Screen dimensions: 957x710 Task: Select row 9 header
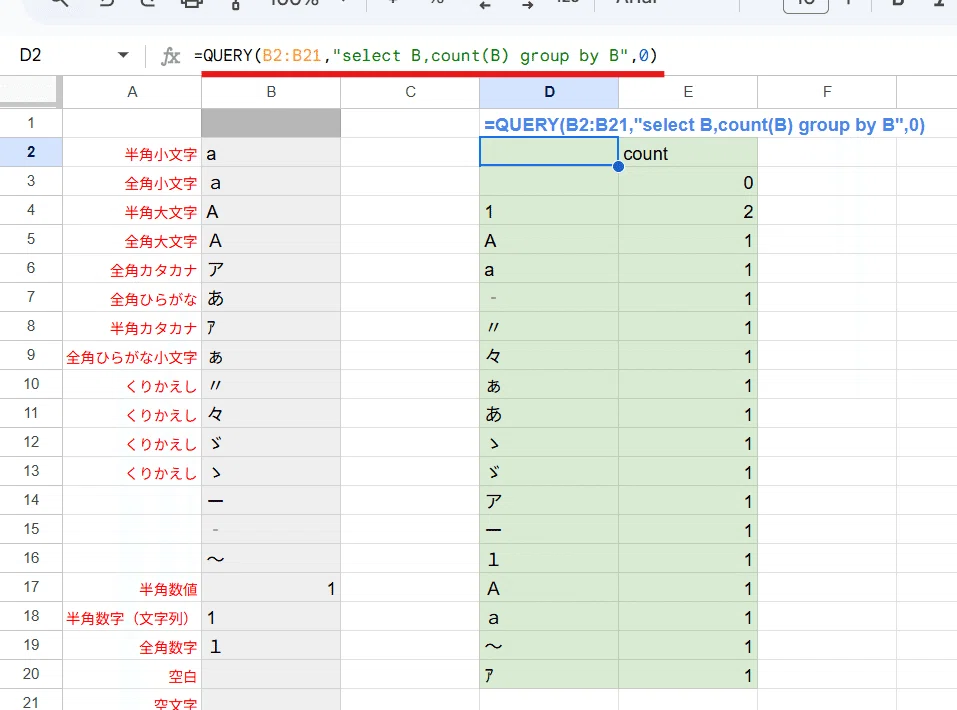point(31,355)
